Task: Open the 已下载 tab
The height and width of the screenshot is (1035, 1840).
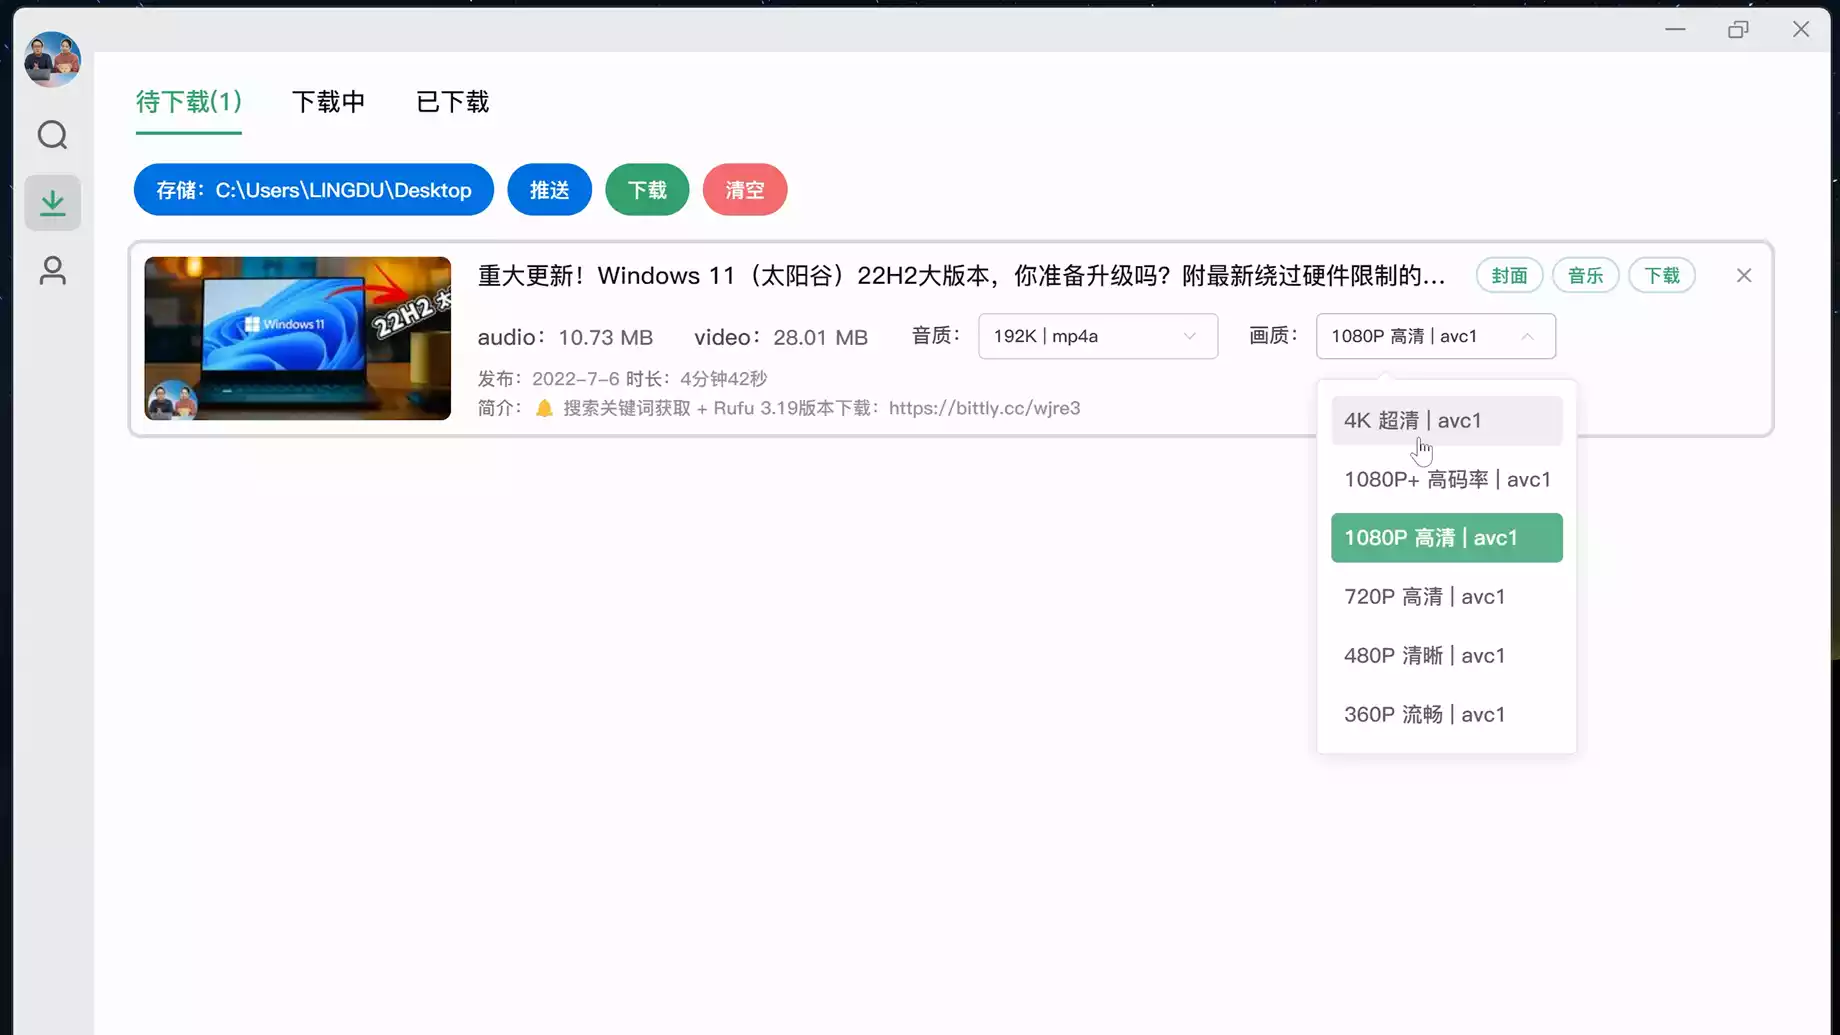Action: [452, 102]
